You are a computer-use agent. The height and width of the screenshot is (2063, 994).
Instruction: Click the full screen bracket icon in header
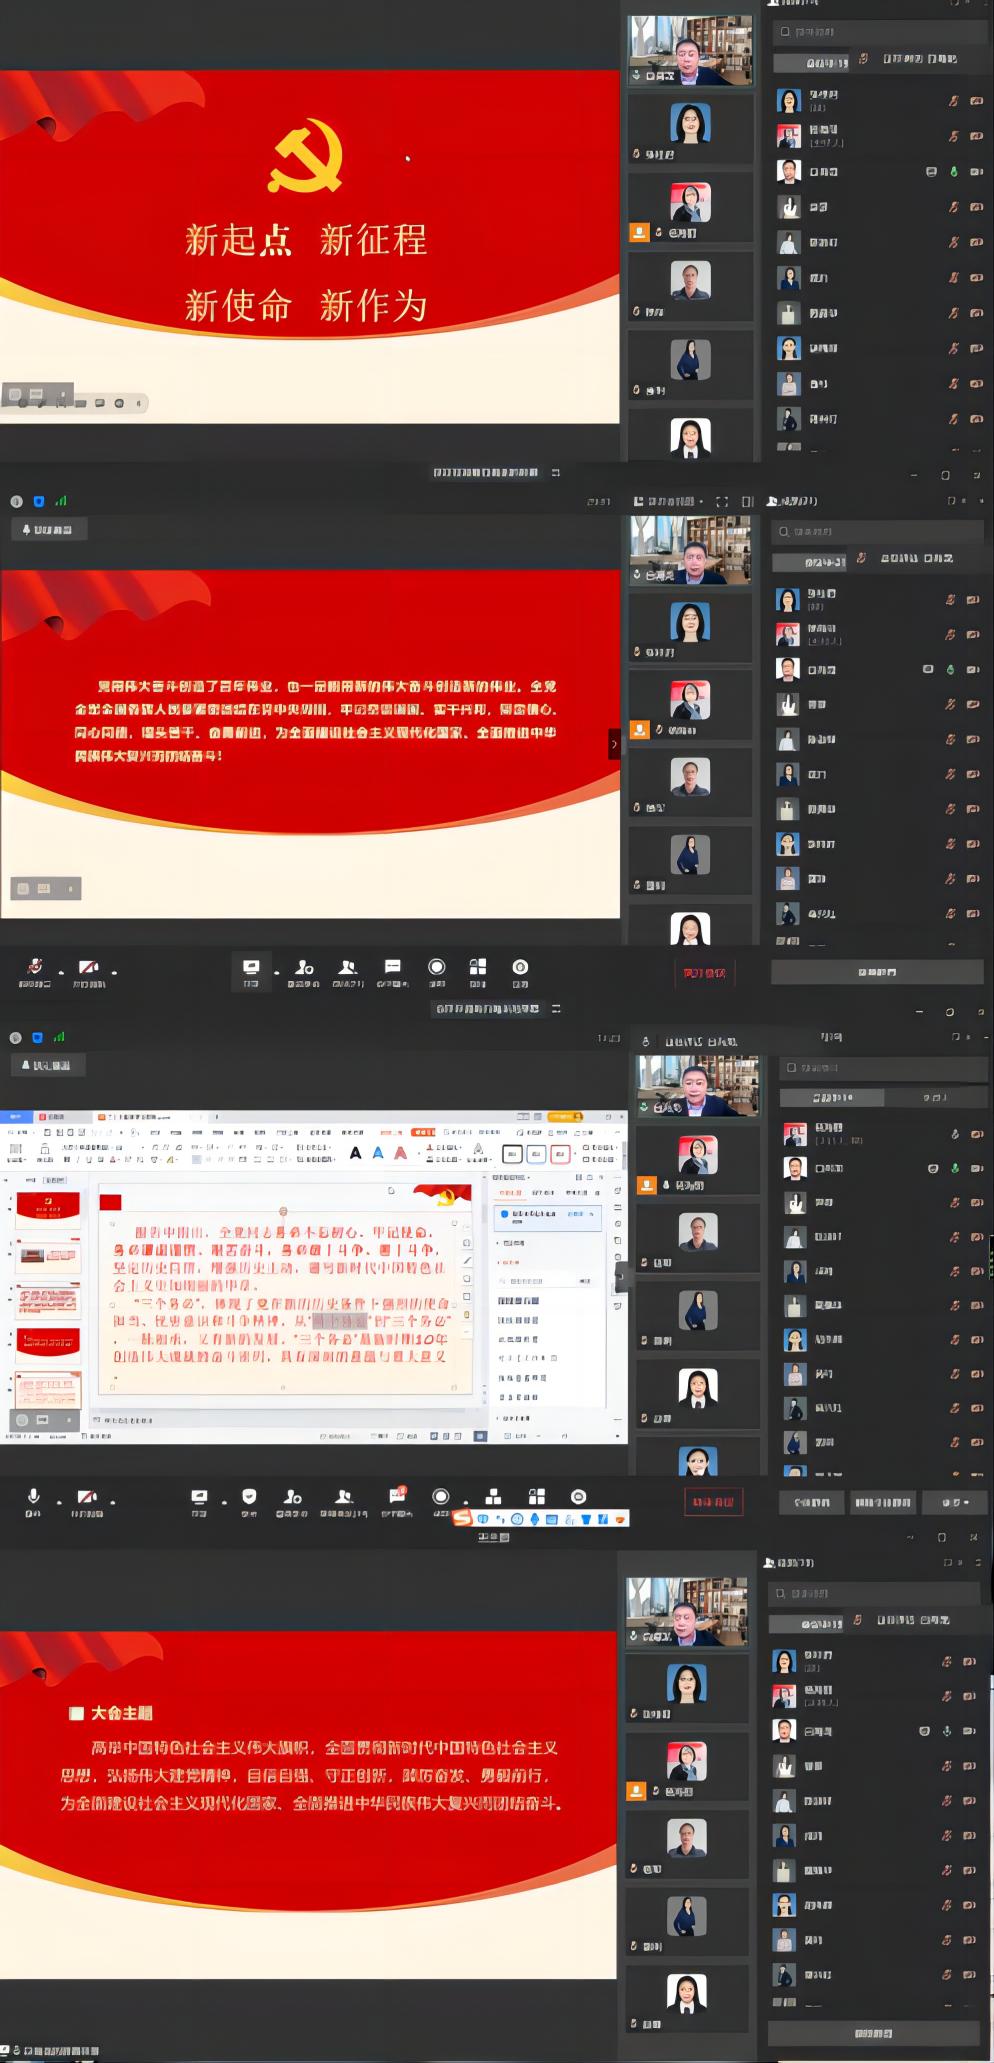[x=721, y=501]
